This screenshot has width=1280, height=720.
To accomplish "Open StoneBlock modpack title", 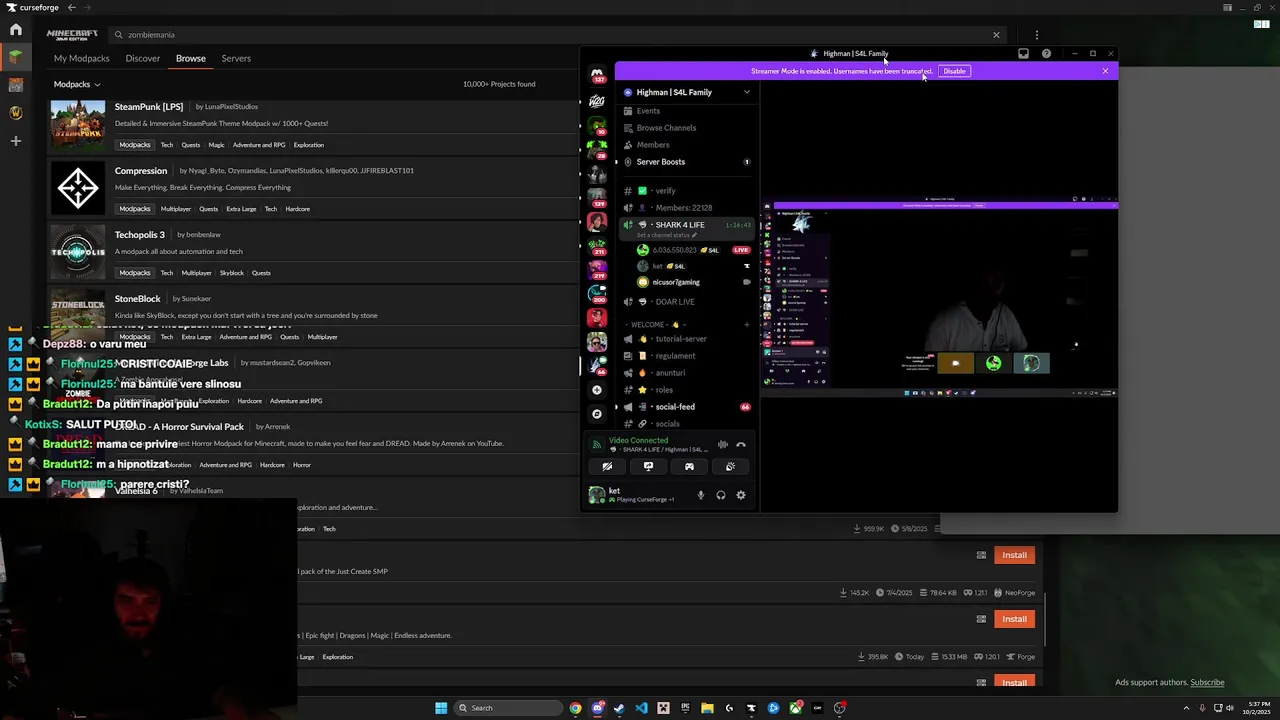I will [138, 299].
